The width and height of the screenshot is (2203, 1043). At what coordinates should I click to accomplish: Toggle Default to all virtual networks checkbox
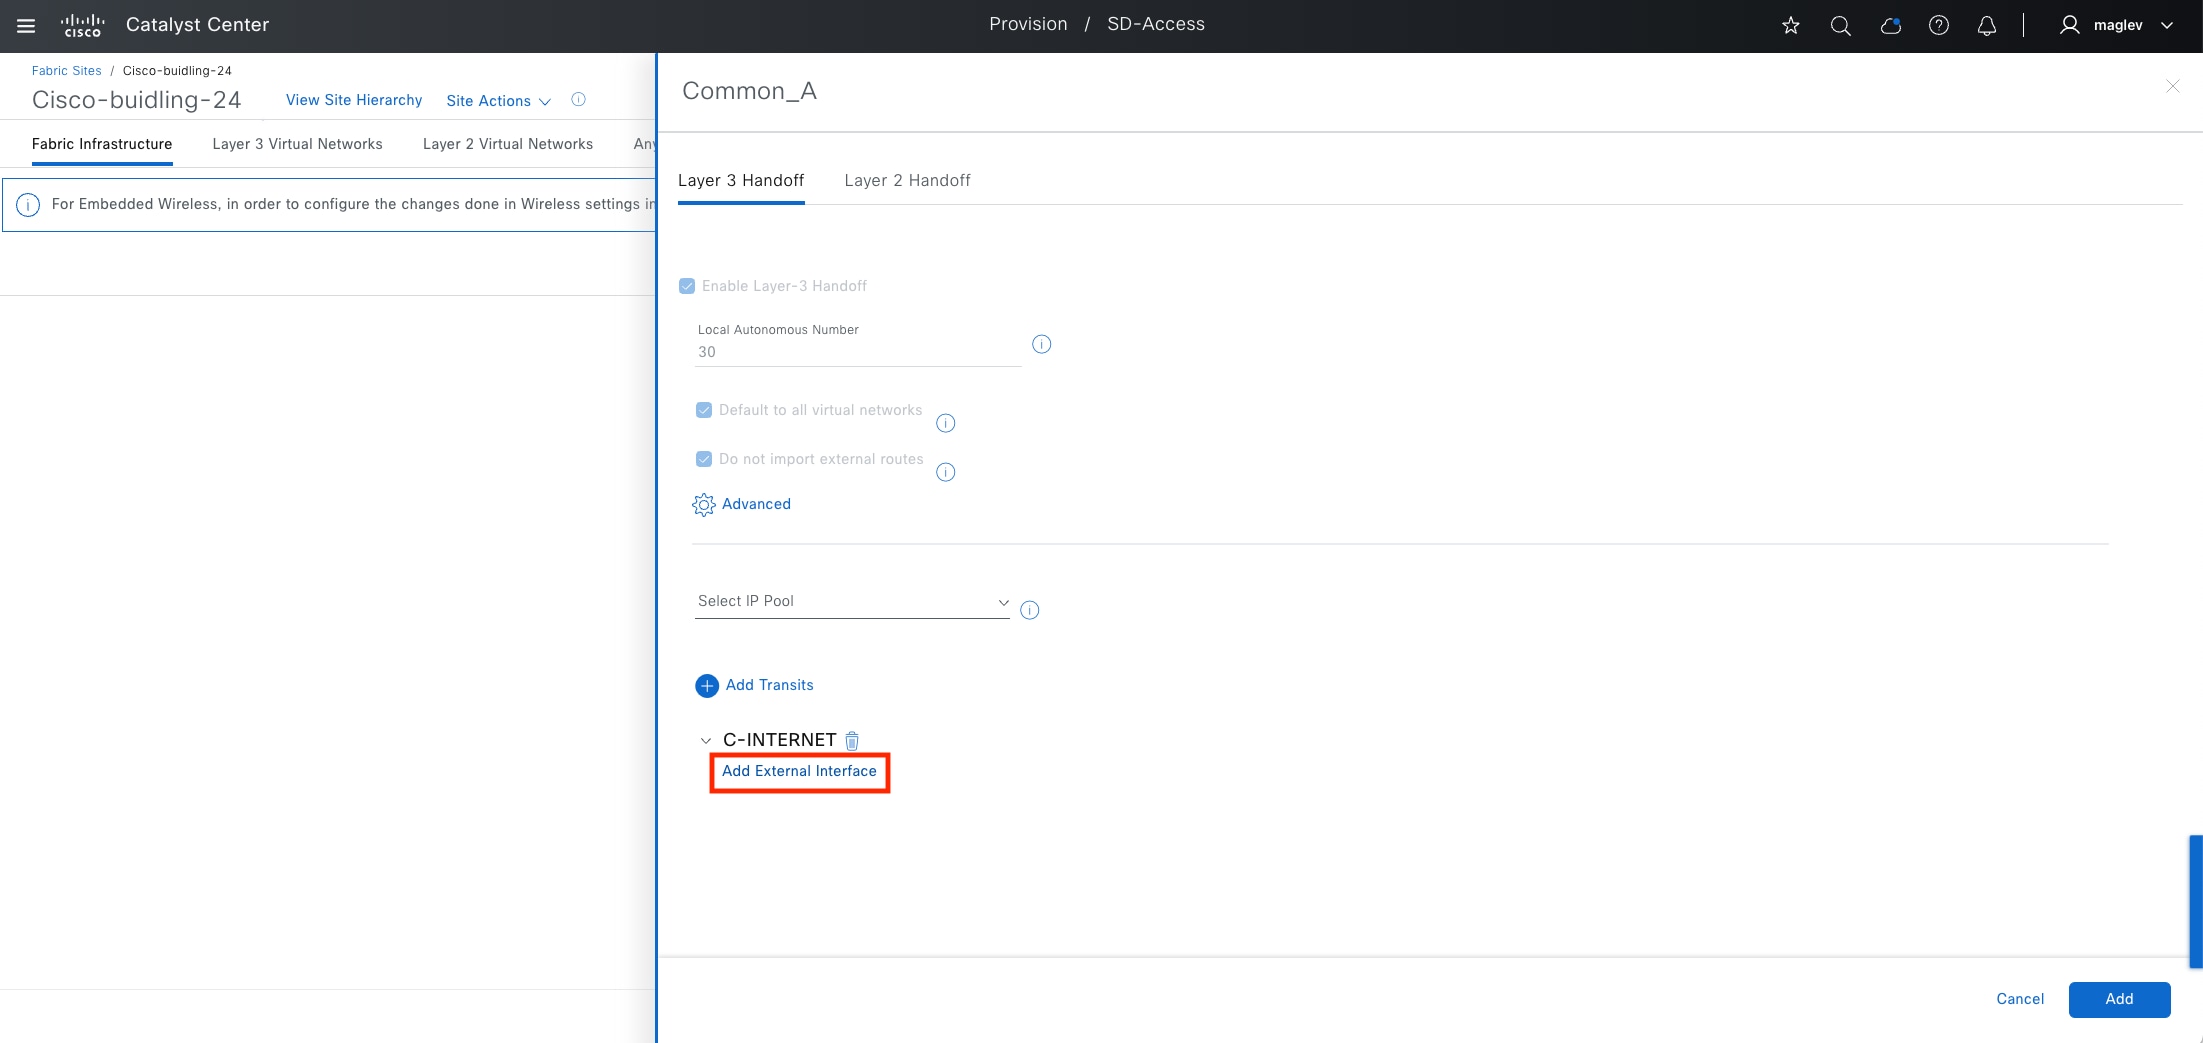coord(704,410)
